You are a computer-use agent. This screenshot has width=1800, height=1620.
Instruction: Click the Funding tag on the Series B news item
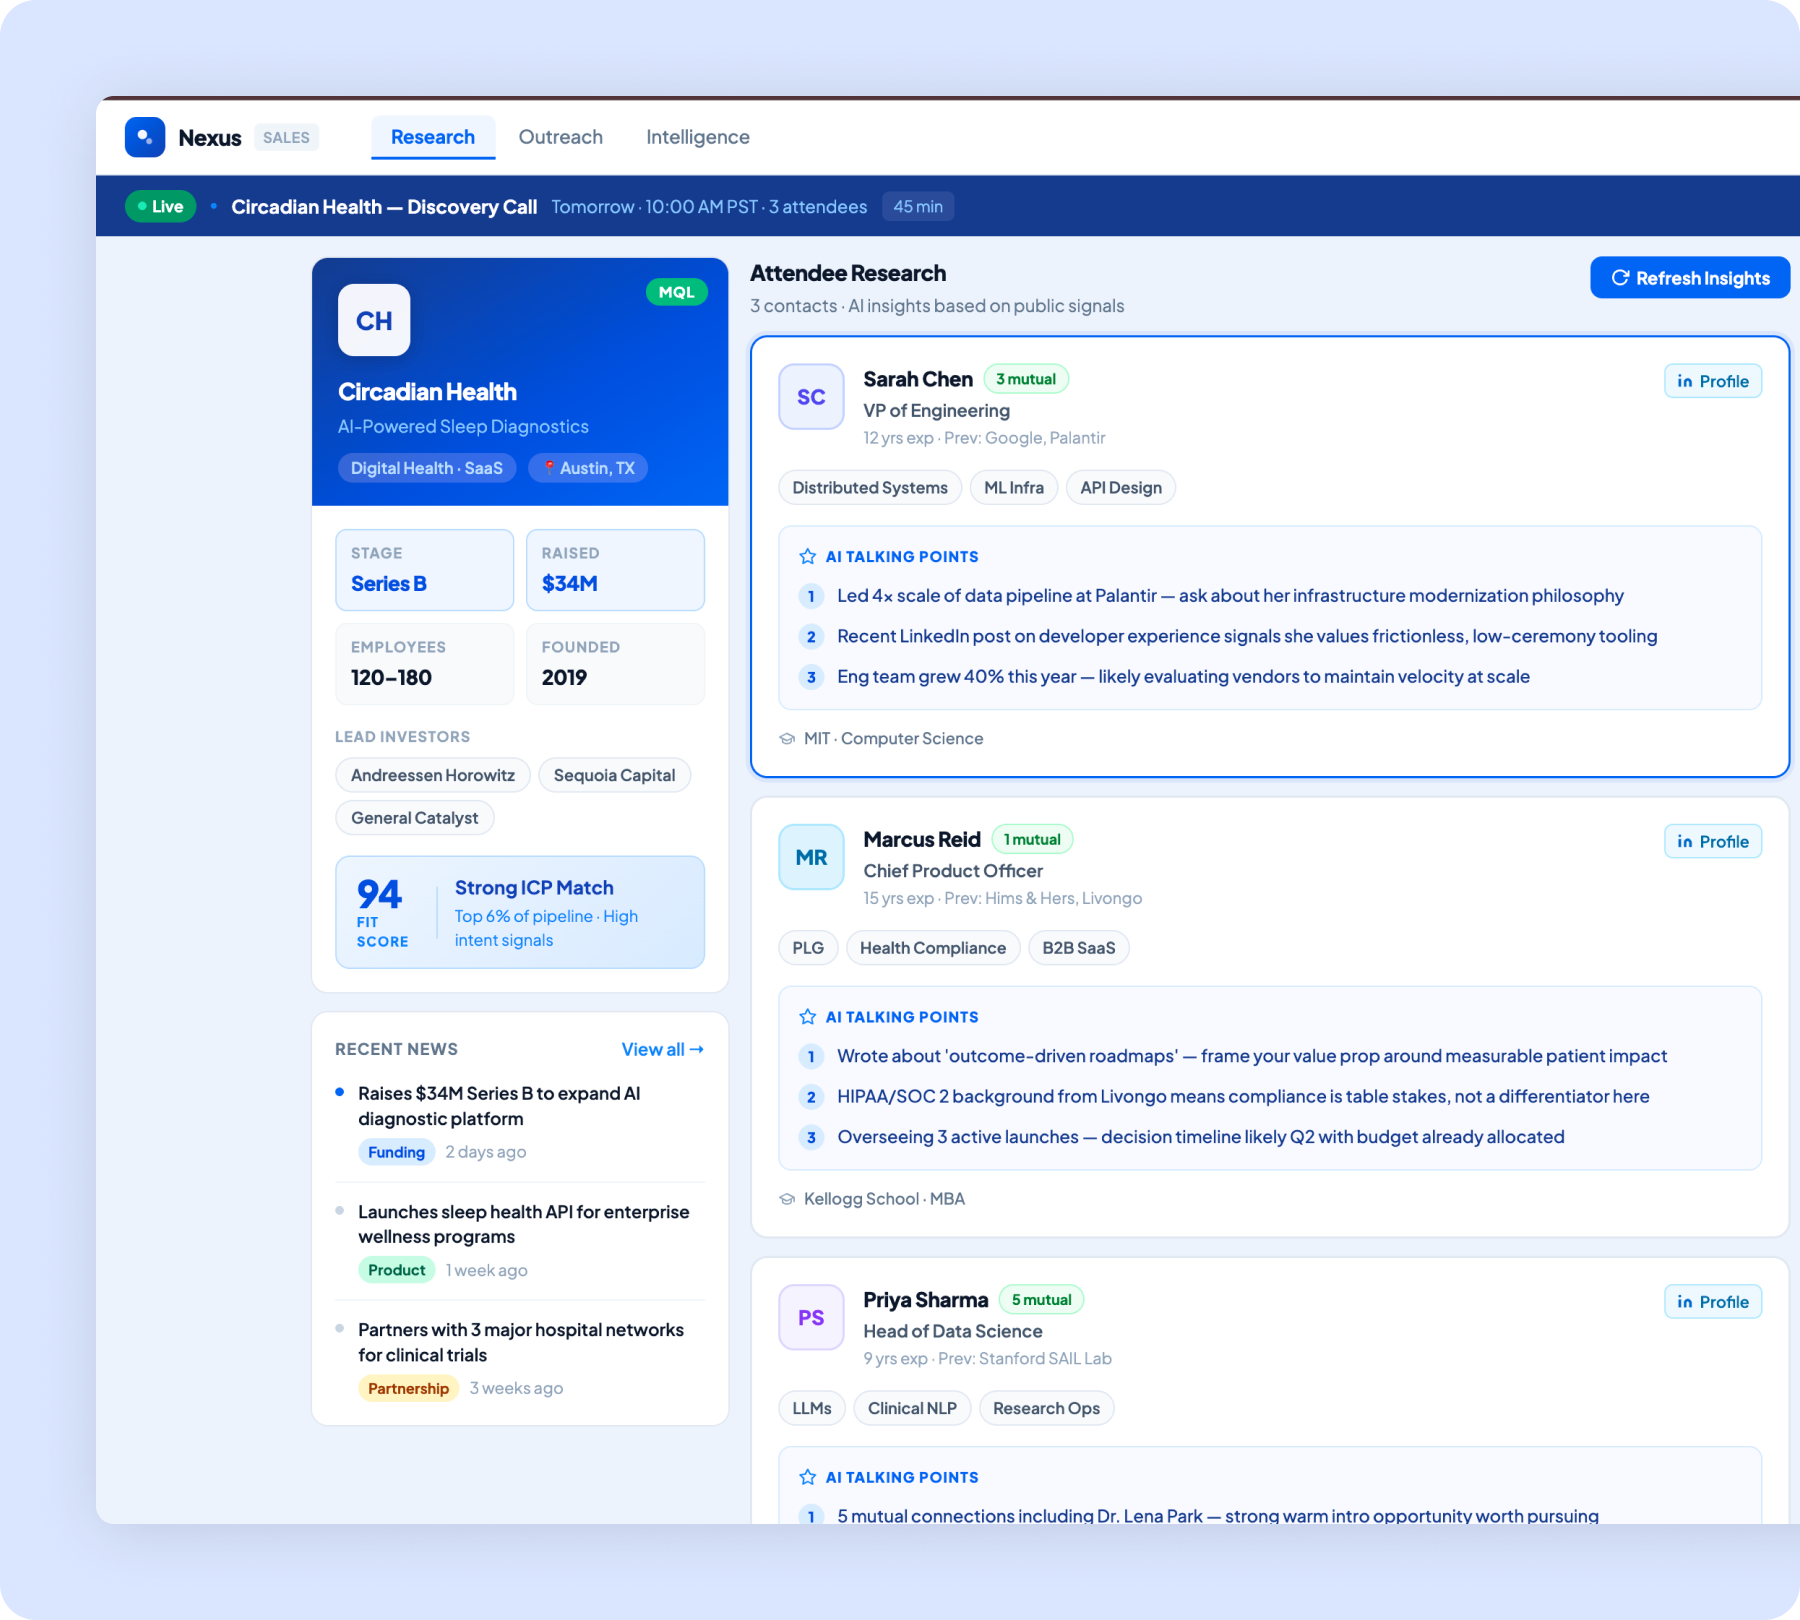[x=396, y=1152]
